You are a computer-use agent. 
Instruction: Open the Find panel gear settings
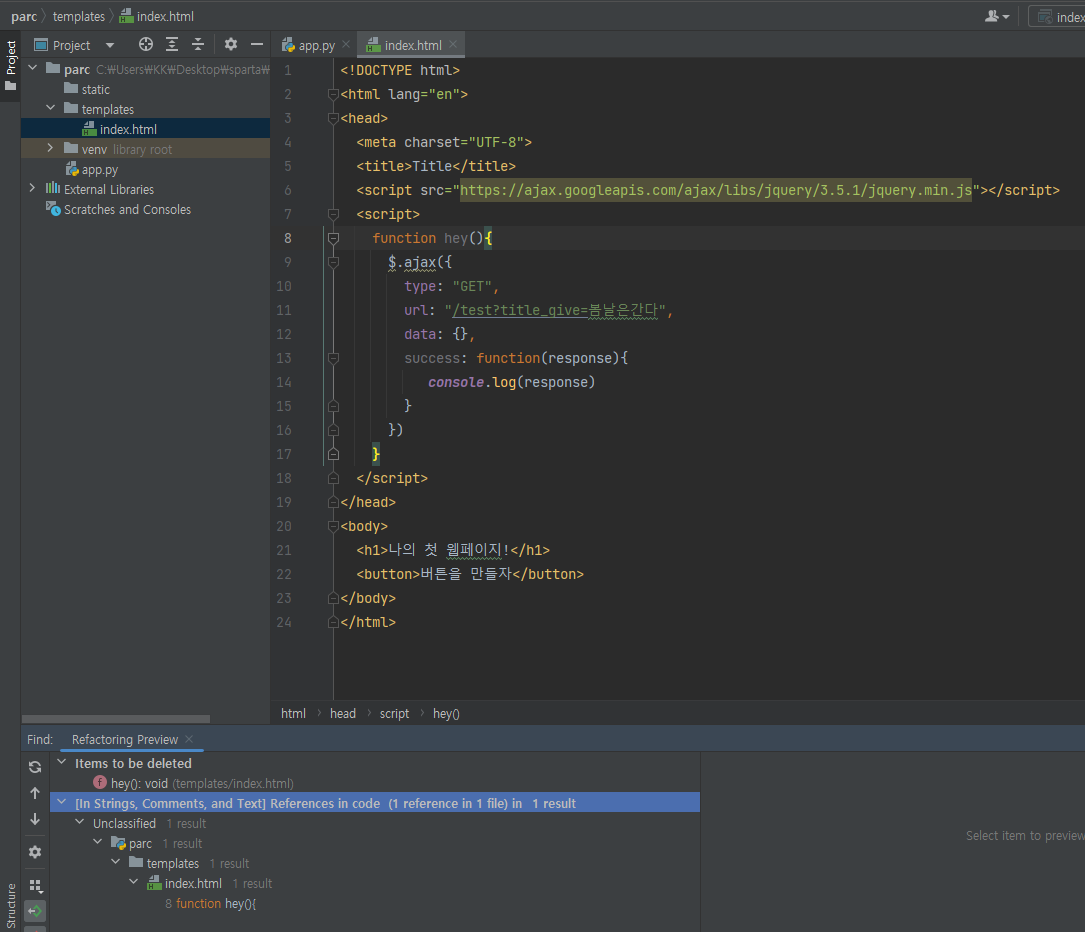click(x=35, y=852)
